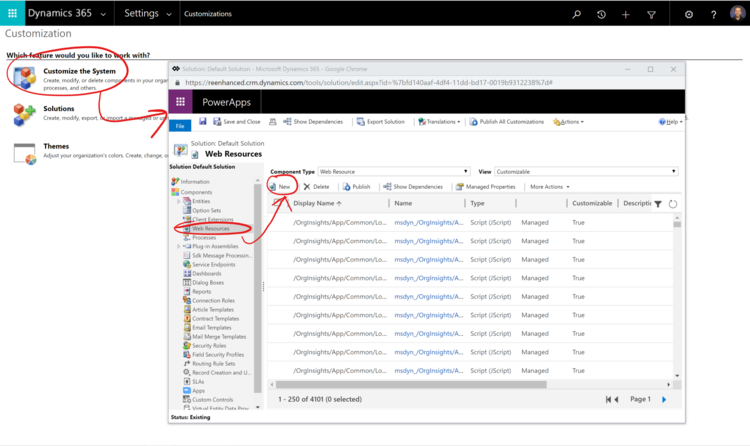Click the PowerApps waffle launcher icon
The height and width of the screenshot is (446, 750).
click(180, 101)
